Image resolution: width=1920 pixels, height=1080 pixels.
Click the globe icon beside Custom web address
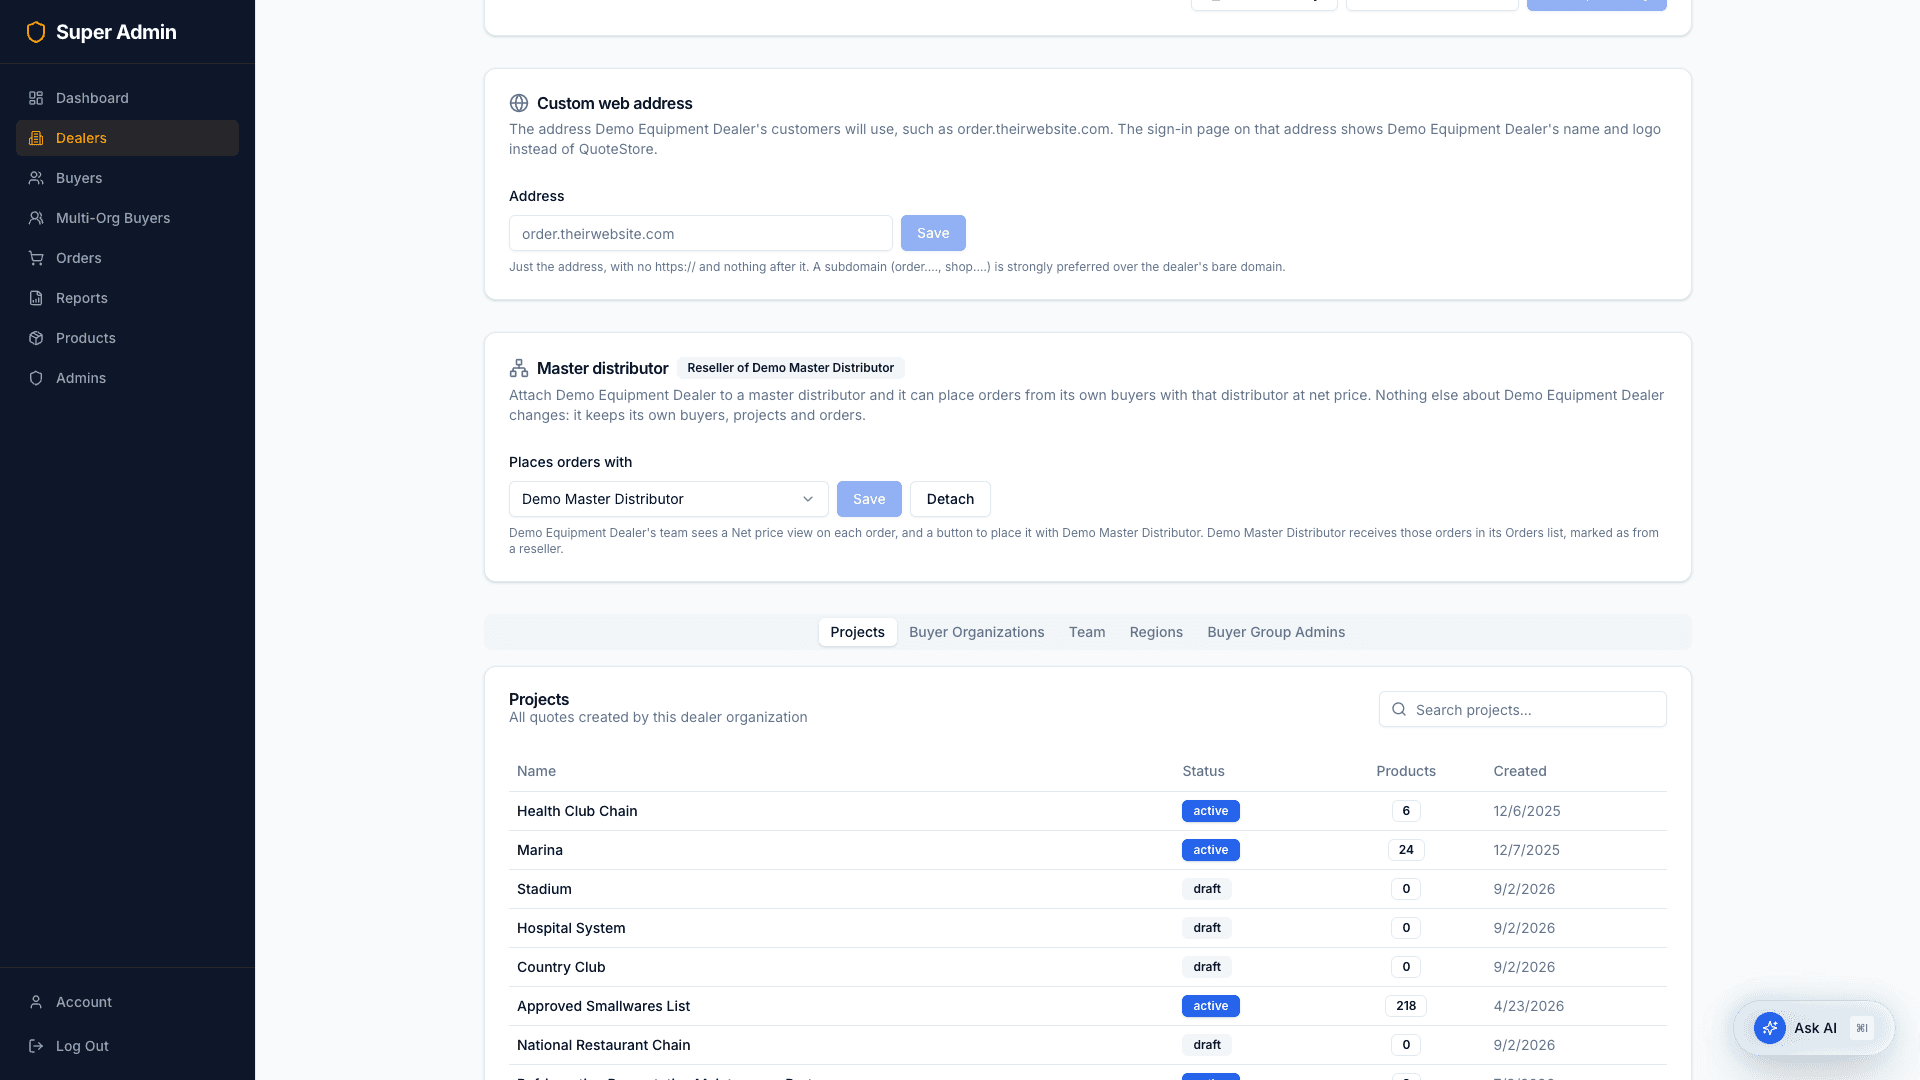click(519, 103)
